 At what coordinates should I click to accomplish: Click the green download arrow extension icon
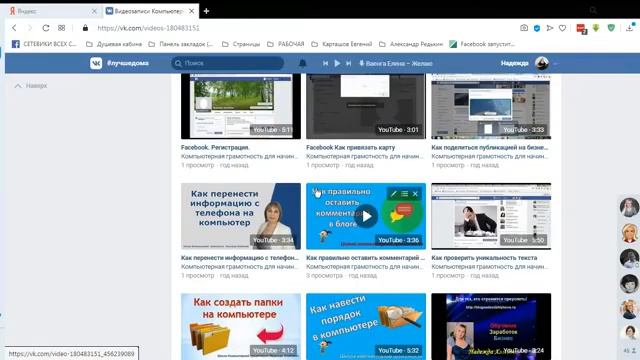[x=596, y=28]
